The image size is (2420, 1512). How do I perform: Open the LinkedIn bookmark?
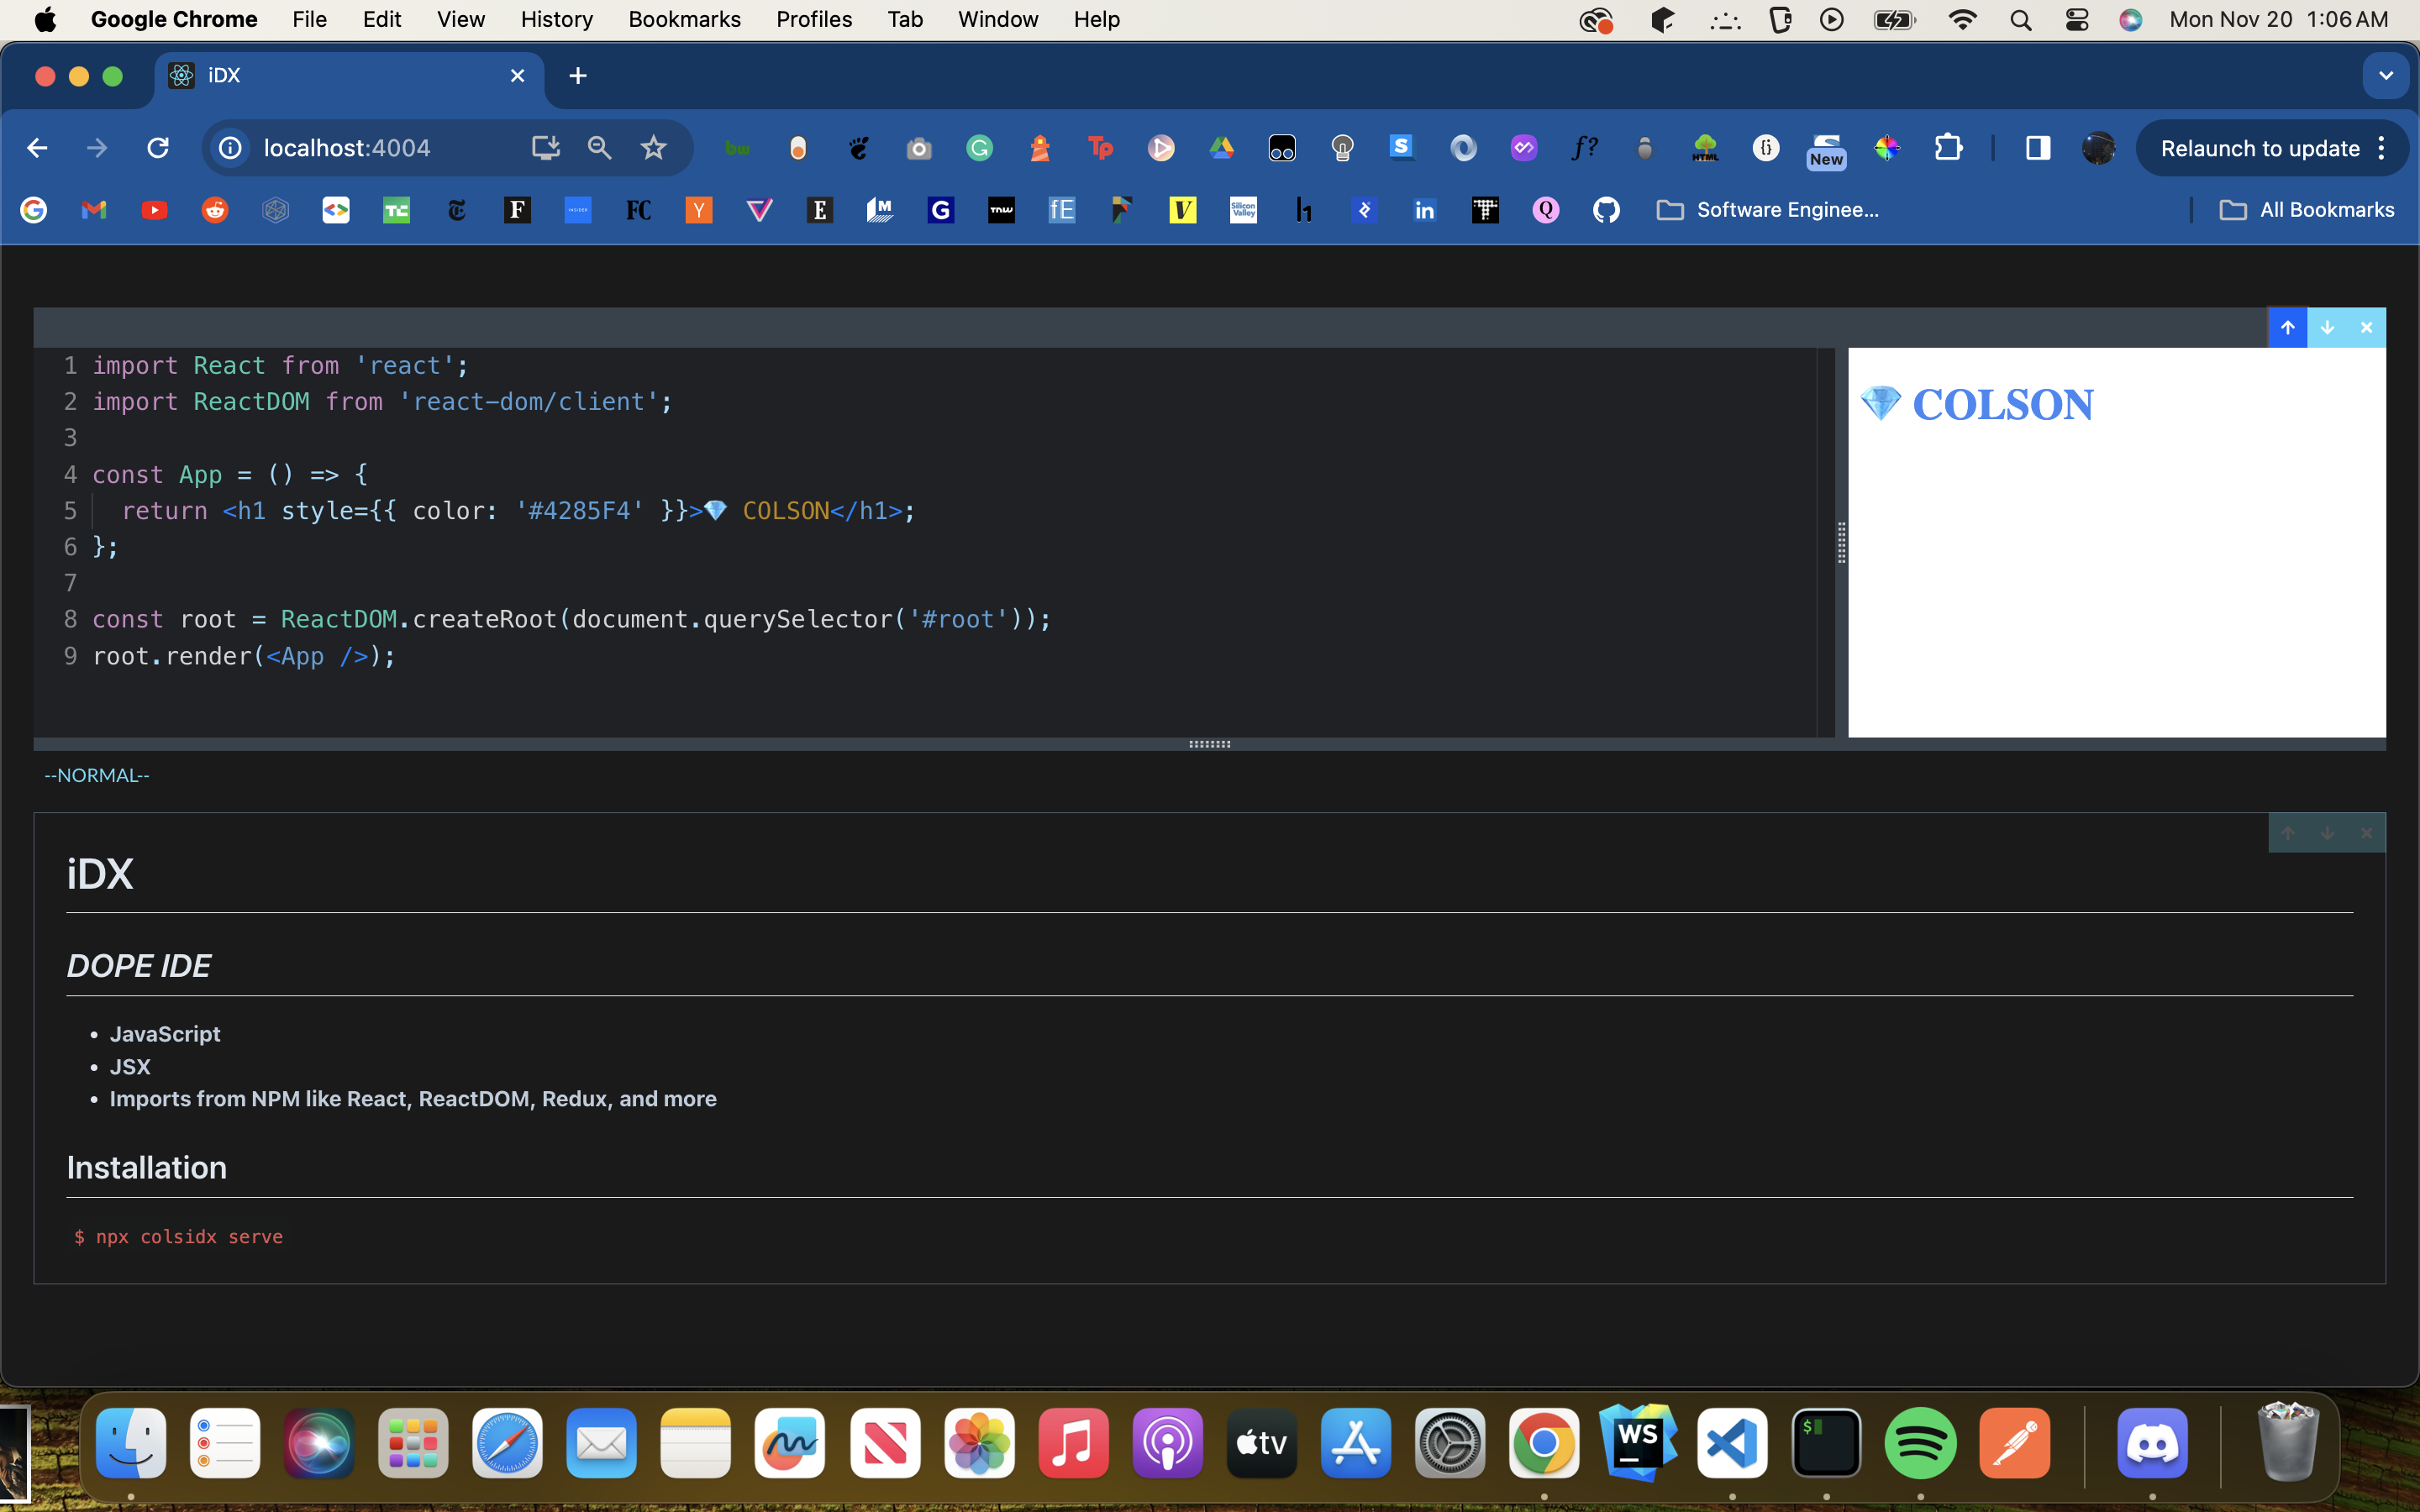pos(1424,210)
